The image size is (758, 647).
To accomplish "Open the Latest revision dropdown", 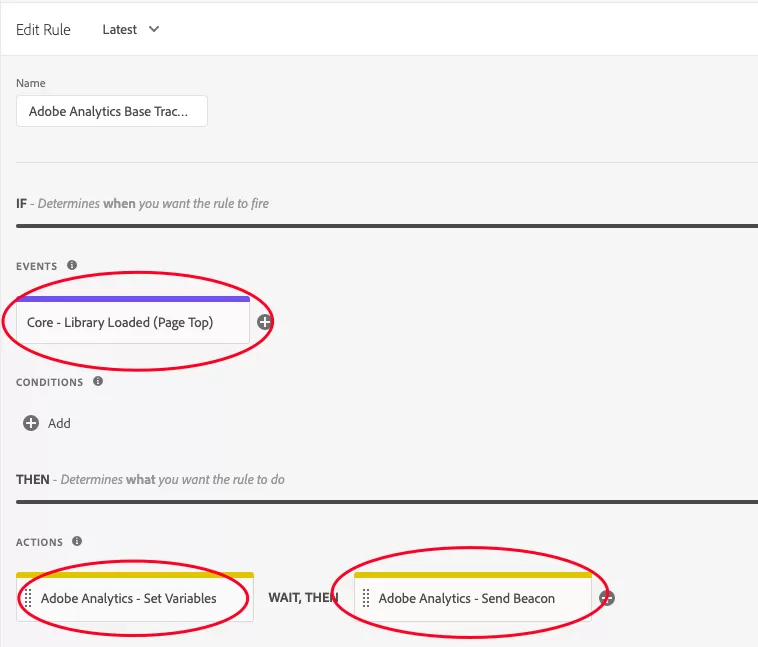I will tap(131, 29).
